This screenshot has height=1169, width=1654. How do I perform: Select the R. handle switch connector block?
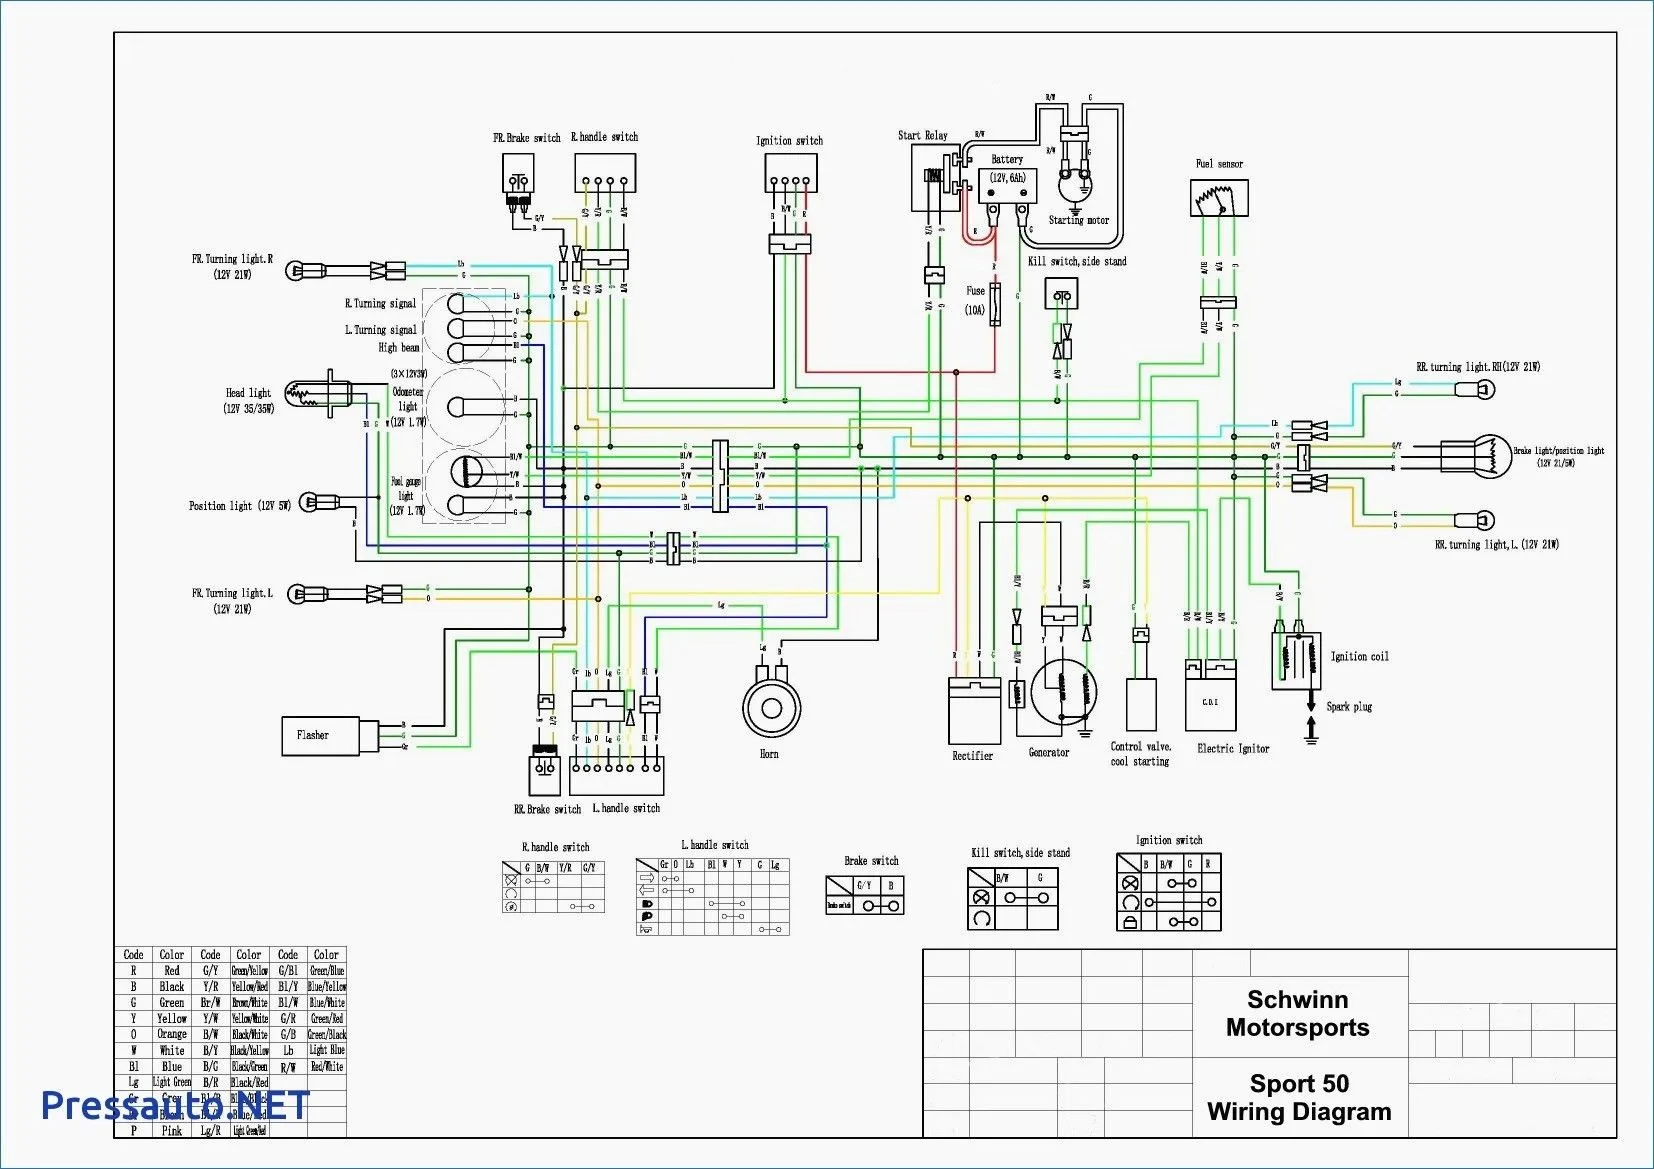tap(605, 173)
